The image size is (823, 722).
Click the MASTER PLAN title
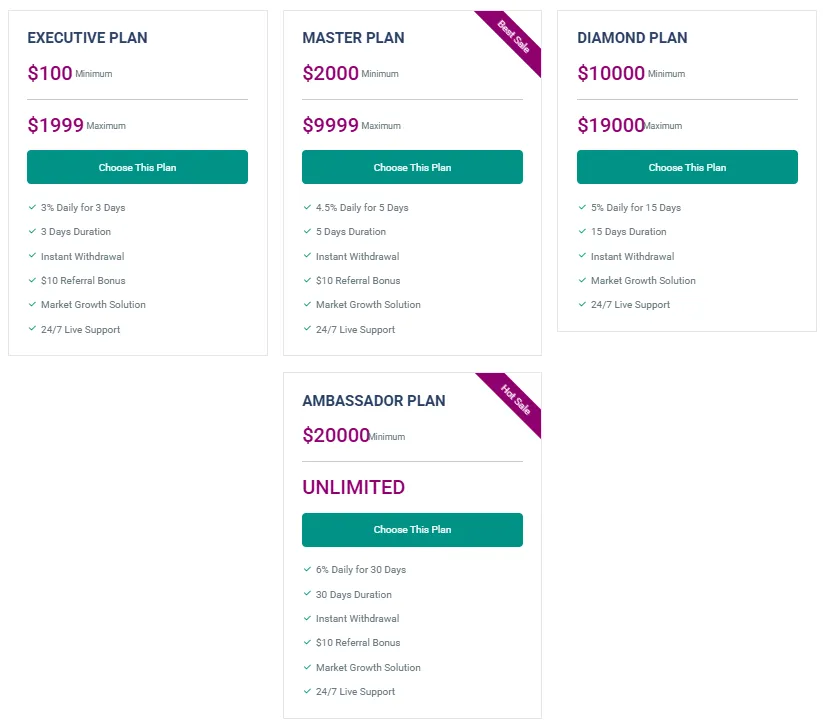353,38
